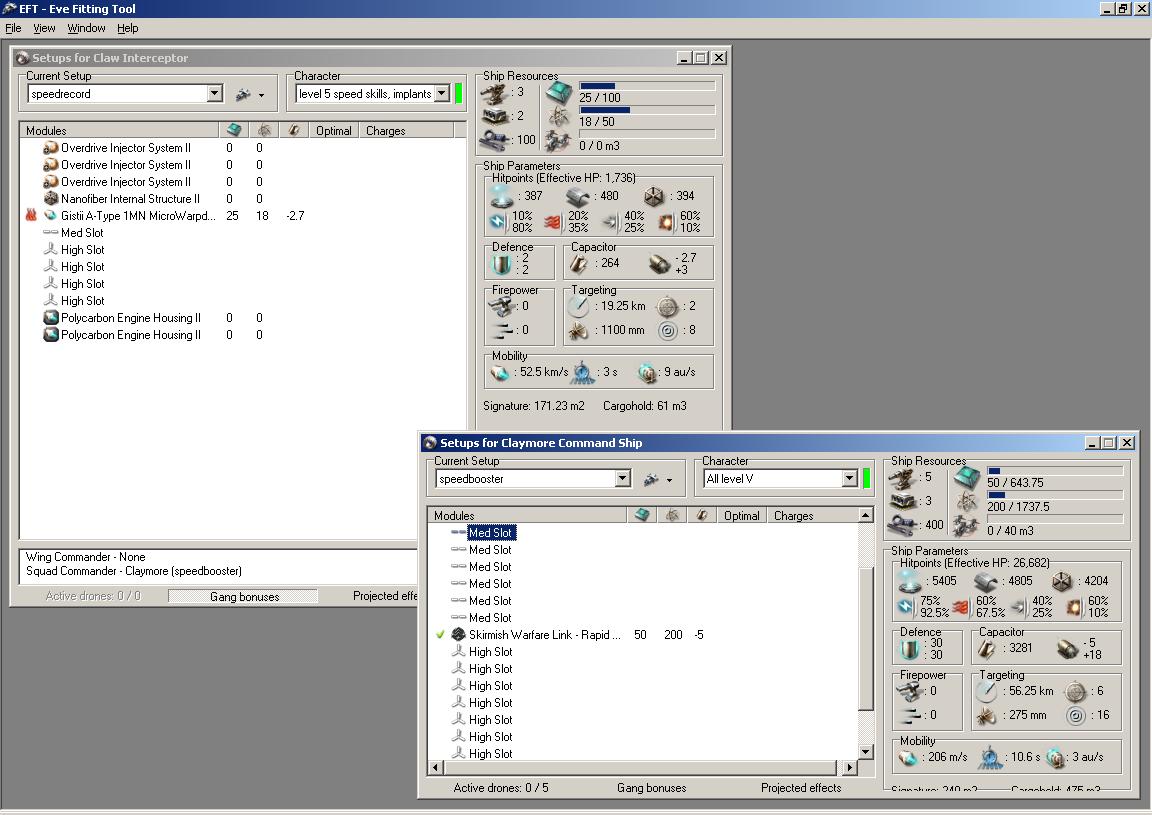Image resolution: width=1152 pixels, height=815 pixels.
Task: Click green status indicator in Claw window
Action: [458, 93]
